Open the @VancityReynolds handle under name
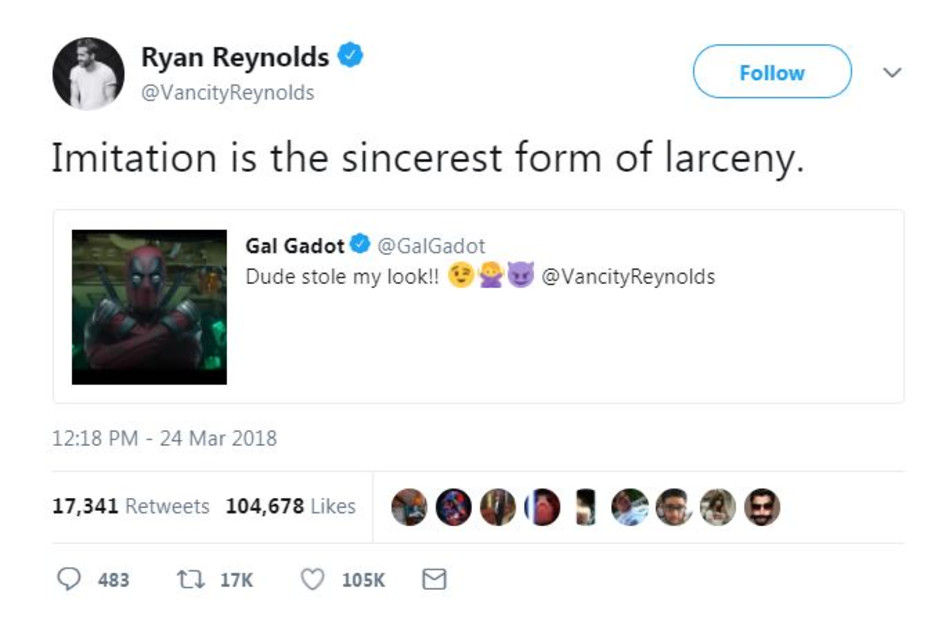Screen dimensions: 948x620 coord(228,93)
